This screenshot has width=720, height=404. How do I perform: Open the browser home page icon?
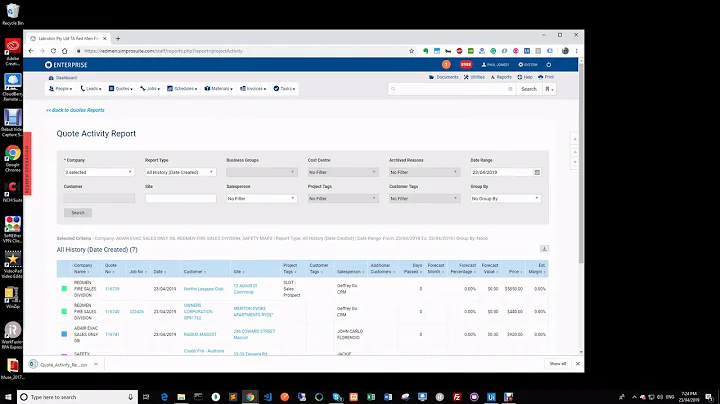65,51
